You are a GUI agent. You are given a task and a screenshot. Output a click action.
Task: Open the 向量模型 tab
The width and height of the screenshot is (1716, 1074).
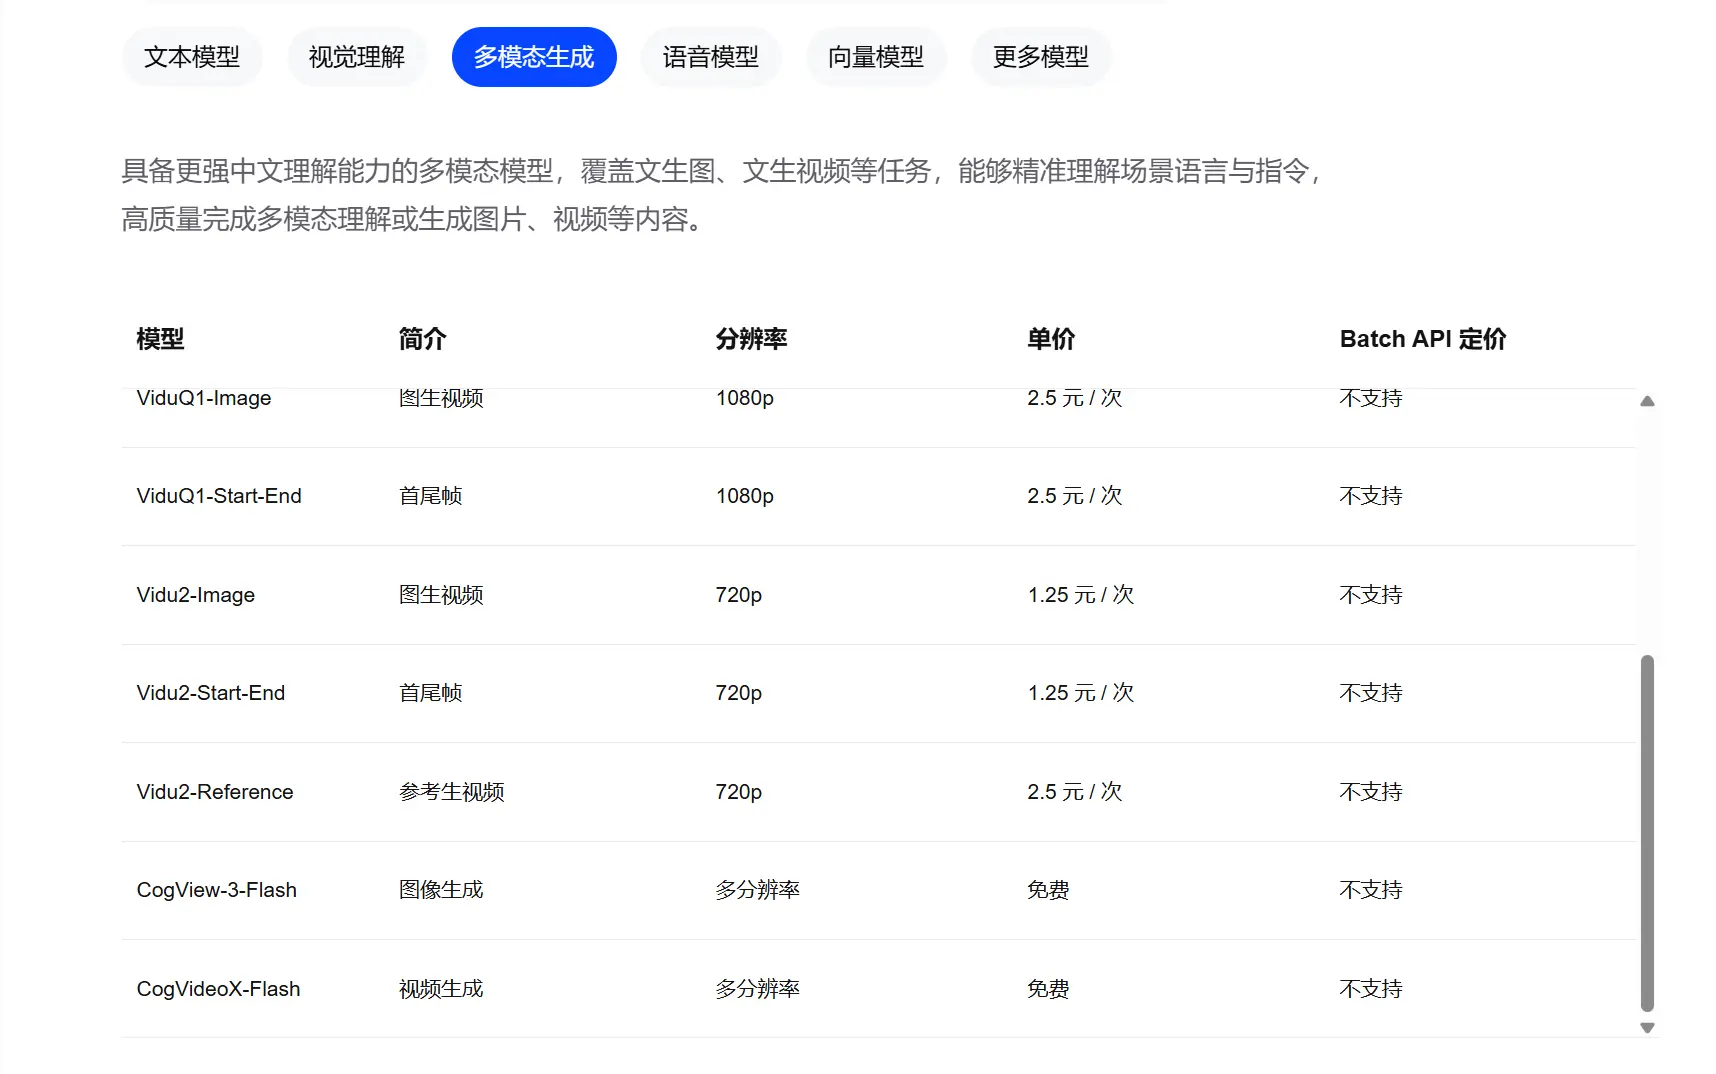tap(875, 57)
